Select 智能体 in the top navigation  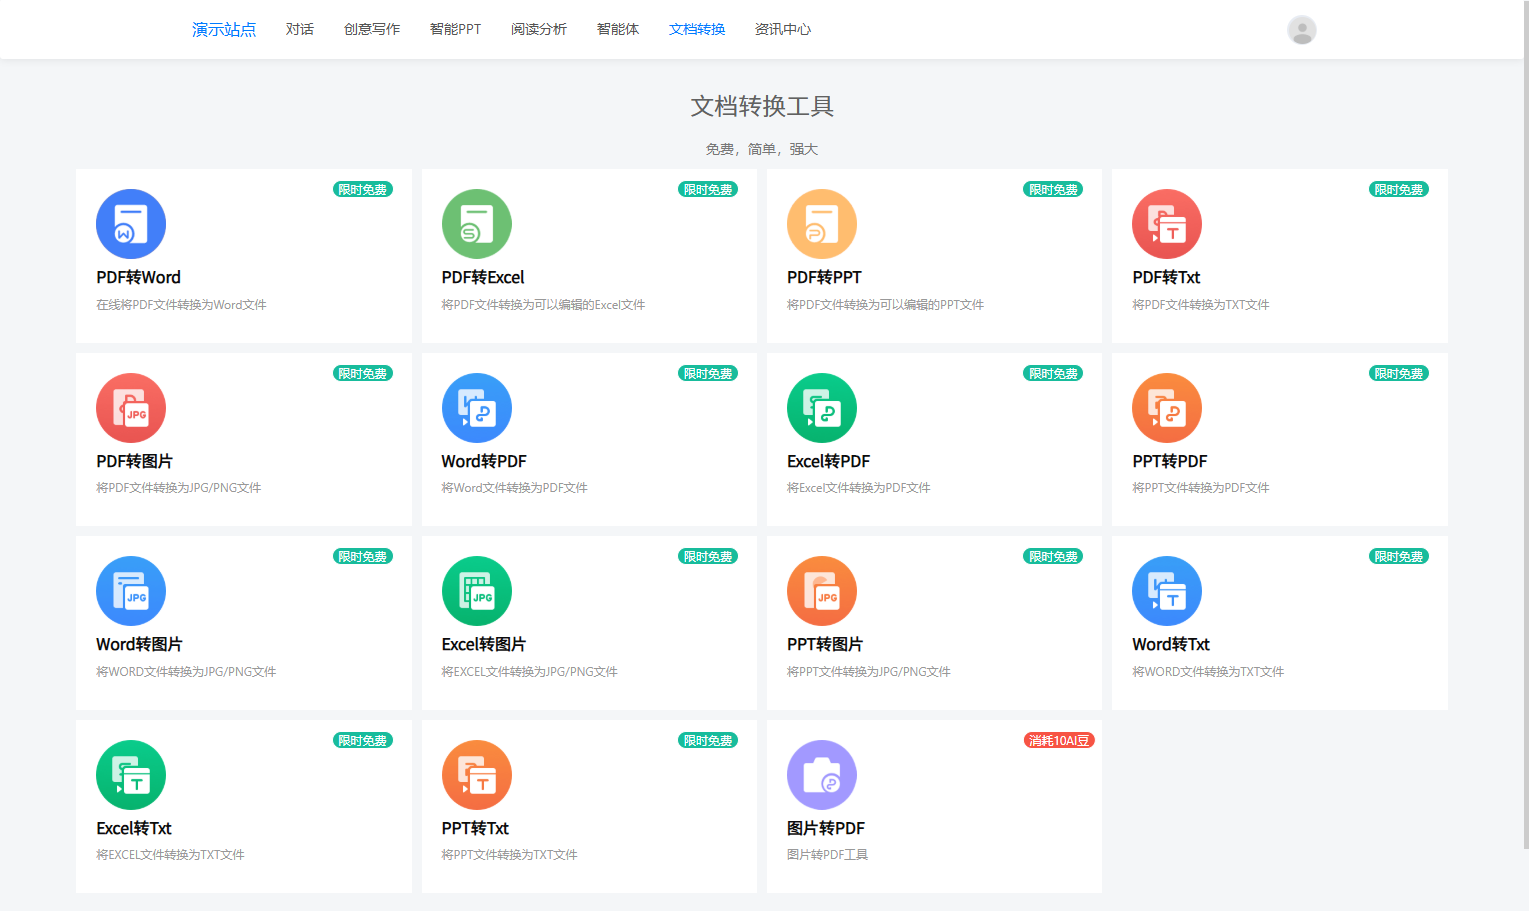[618, 29]
